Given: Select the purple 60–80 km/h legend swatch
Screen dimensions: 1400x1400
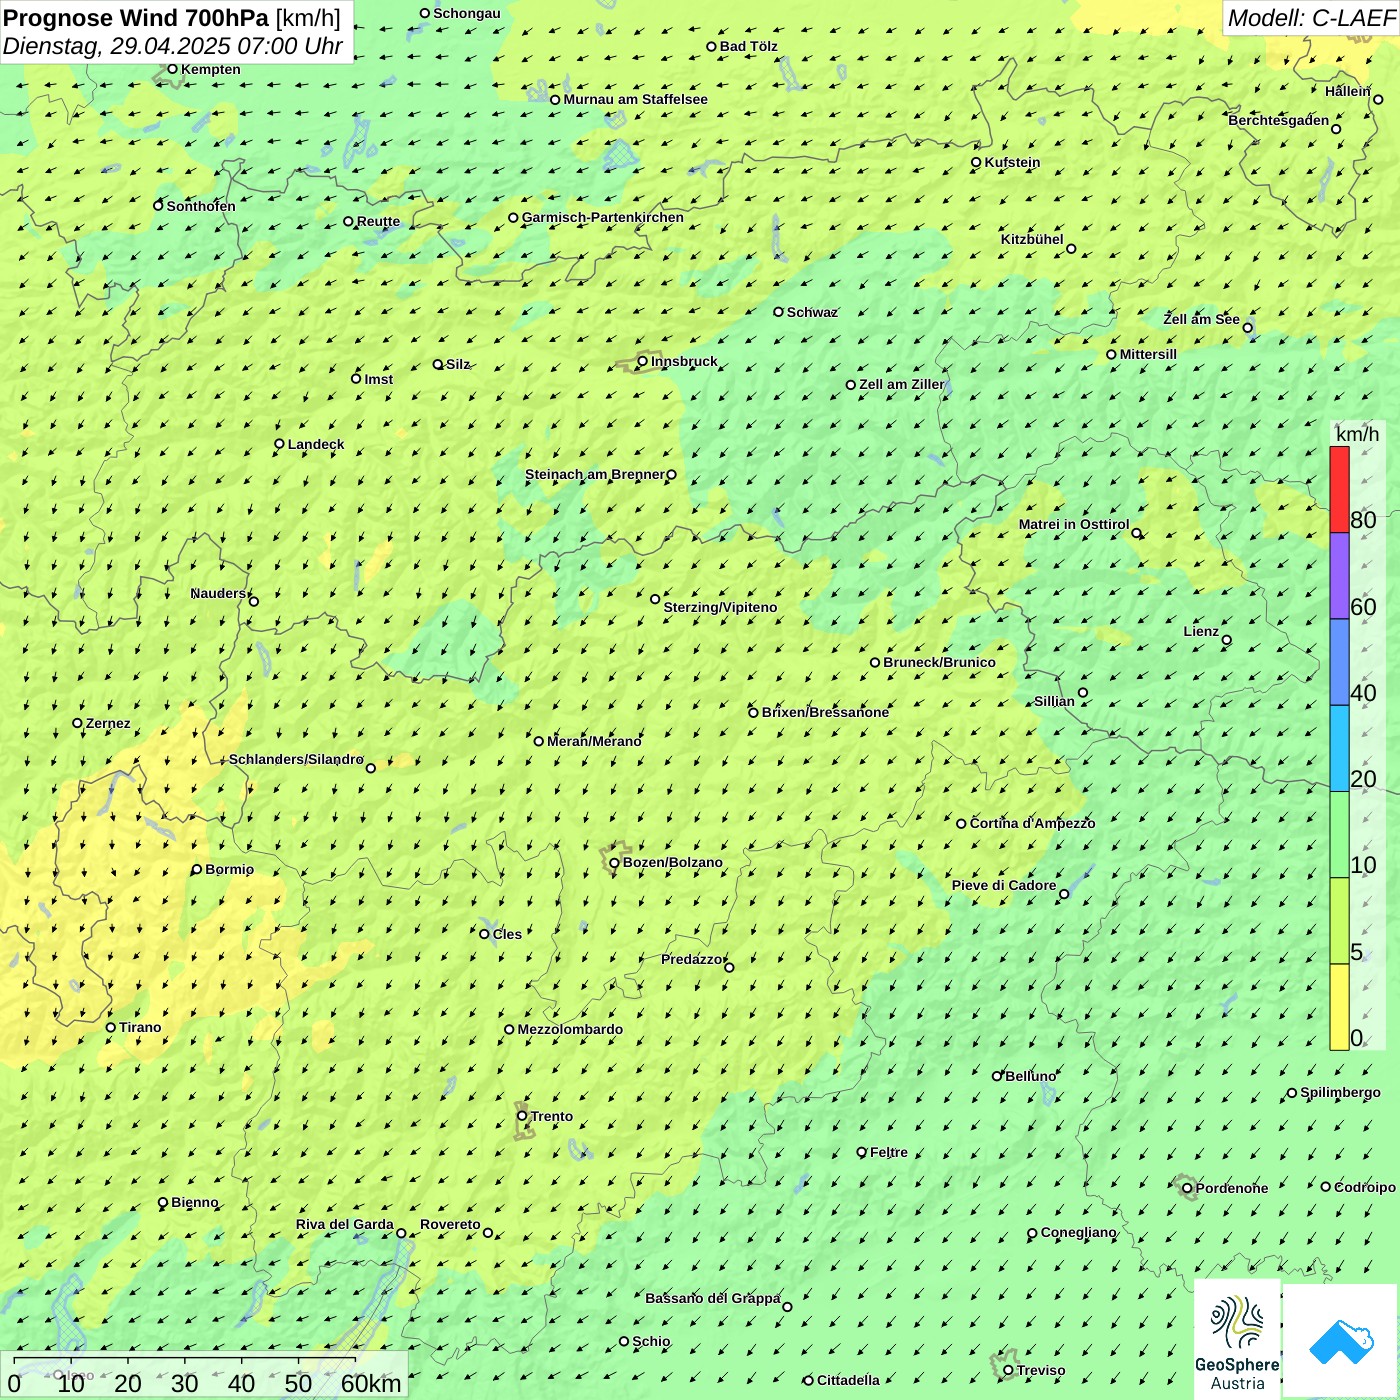Looking at the screenshot, I should point(1339,576).
